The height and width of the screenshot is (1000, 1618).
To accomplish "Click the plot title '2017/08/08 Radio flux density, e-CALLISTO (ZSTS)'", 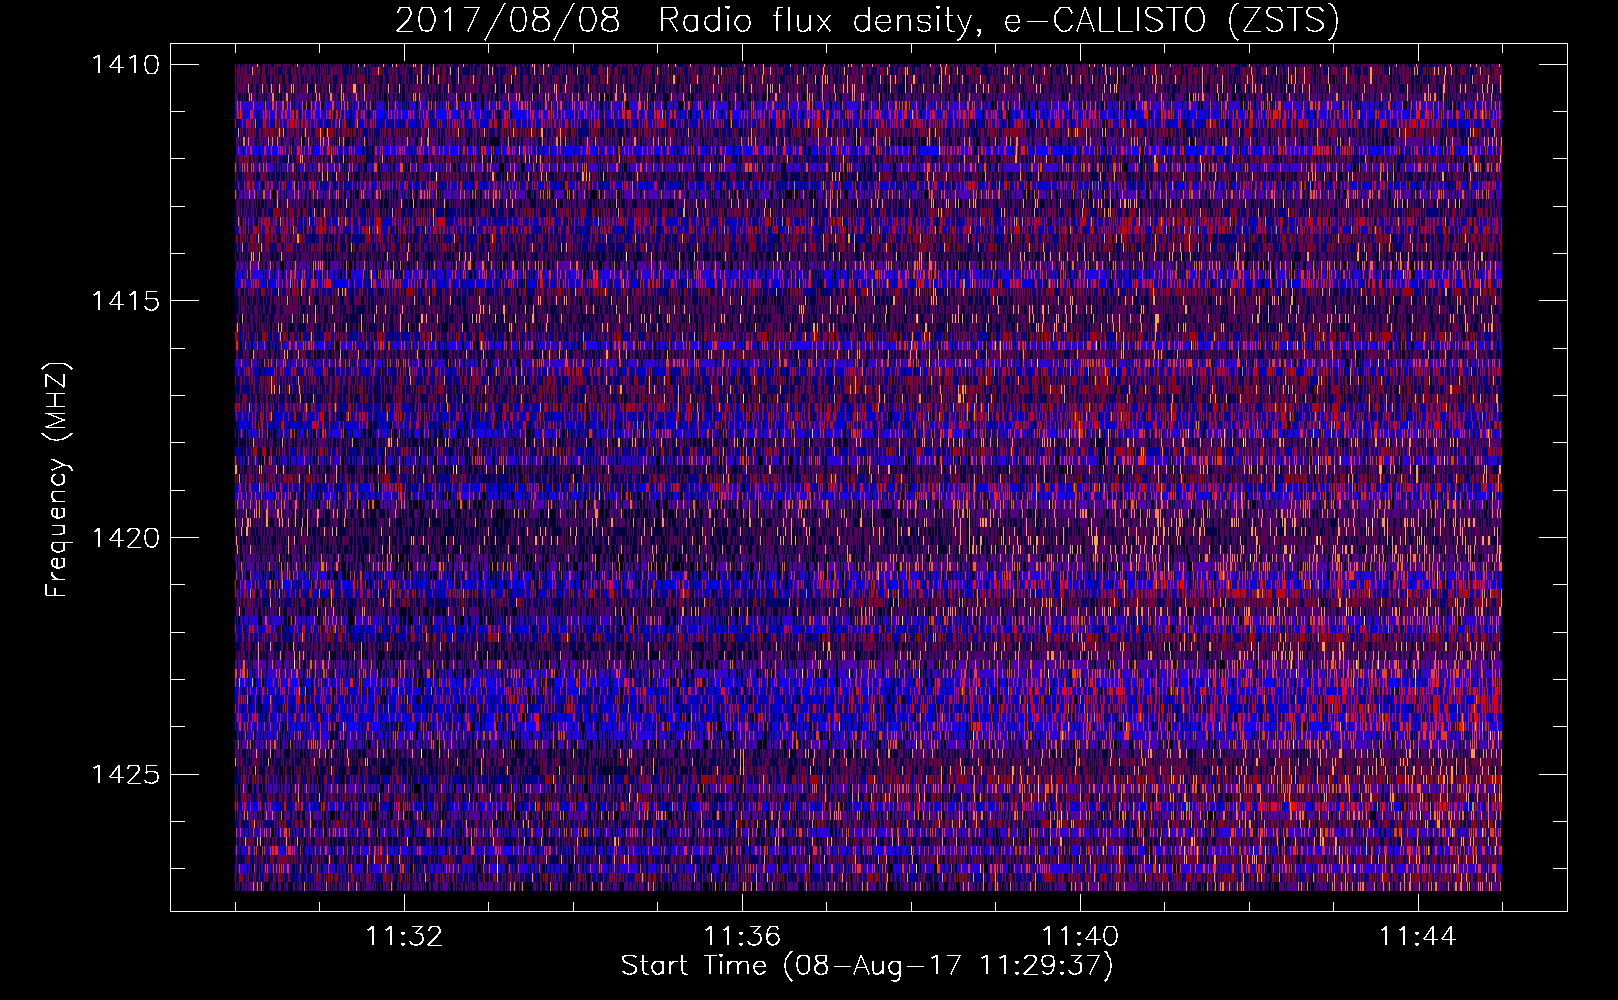I will (x=866, y=20).
